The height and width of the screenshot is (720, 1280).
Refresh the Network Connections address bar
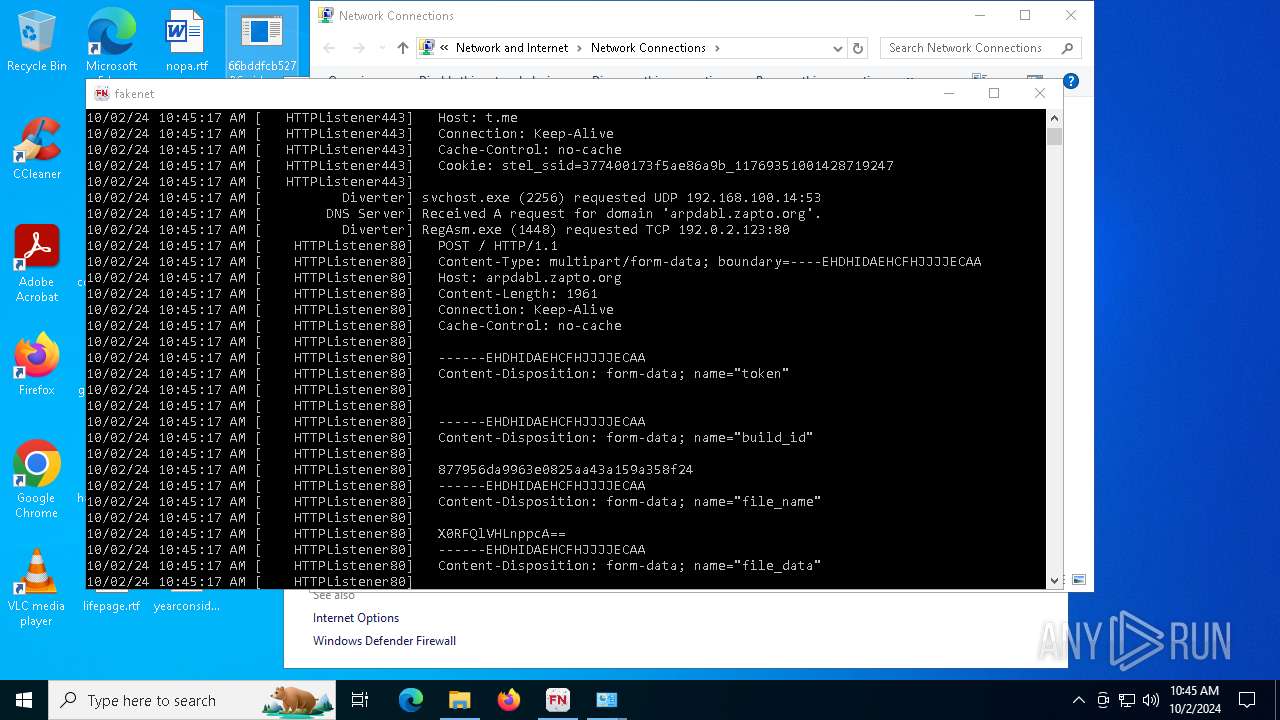click(857, 48)
